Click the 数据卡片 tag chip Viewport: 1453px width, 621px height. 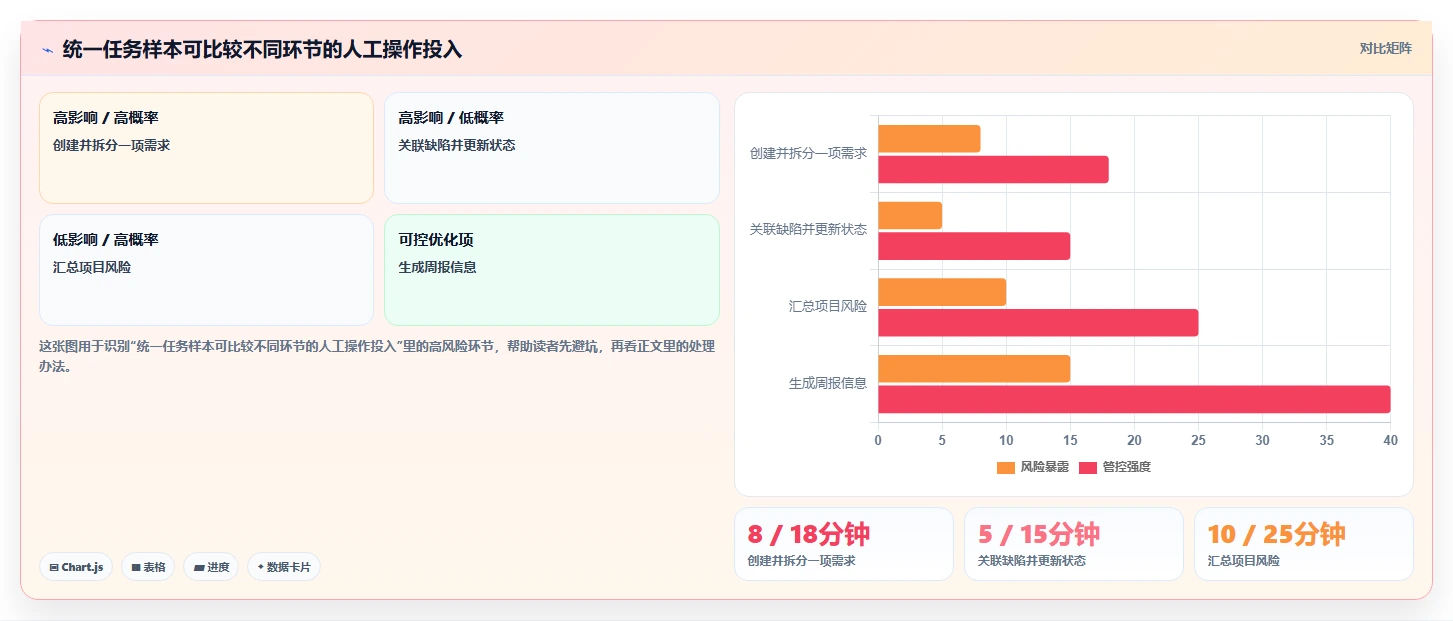[284, 567]
